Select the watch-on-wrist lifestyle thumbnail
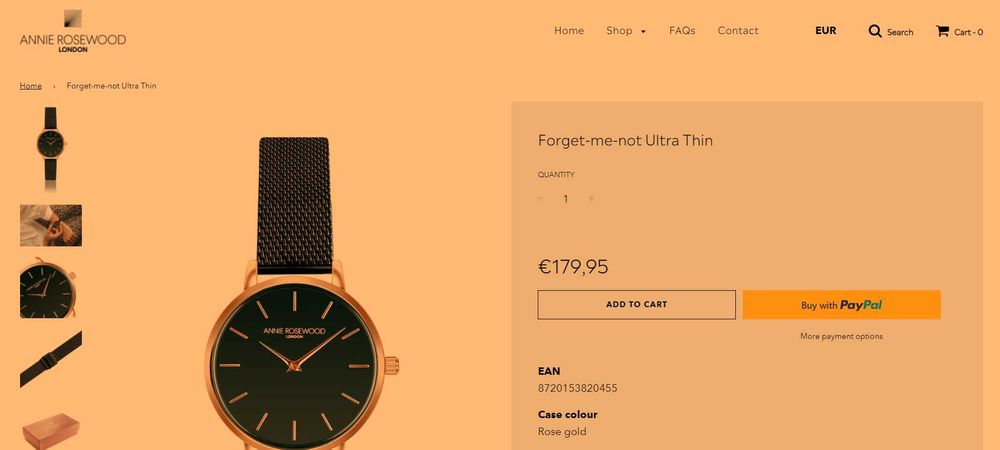Screen dimensions: 1000x450 pos(50,225)
